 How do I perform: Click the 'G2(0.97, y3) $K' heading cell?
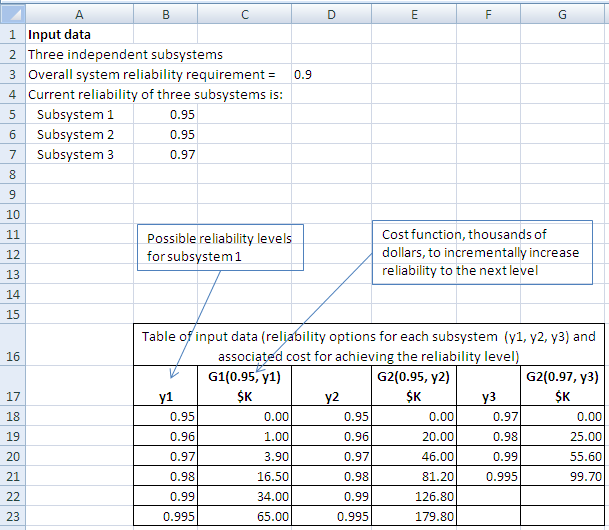click(x=562, y=386)
